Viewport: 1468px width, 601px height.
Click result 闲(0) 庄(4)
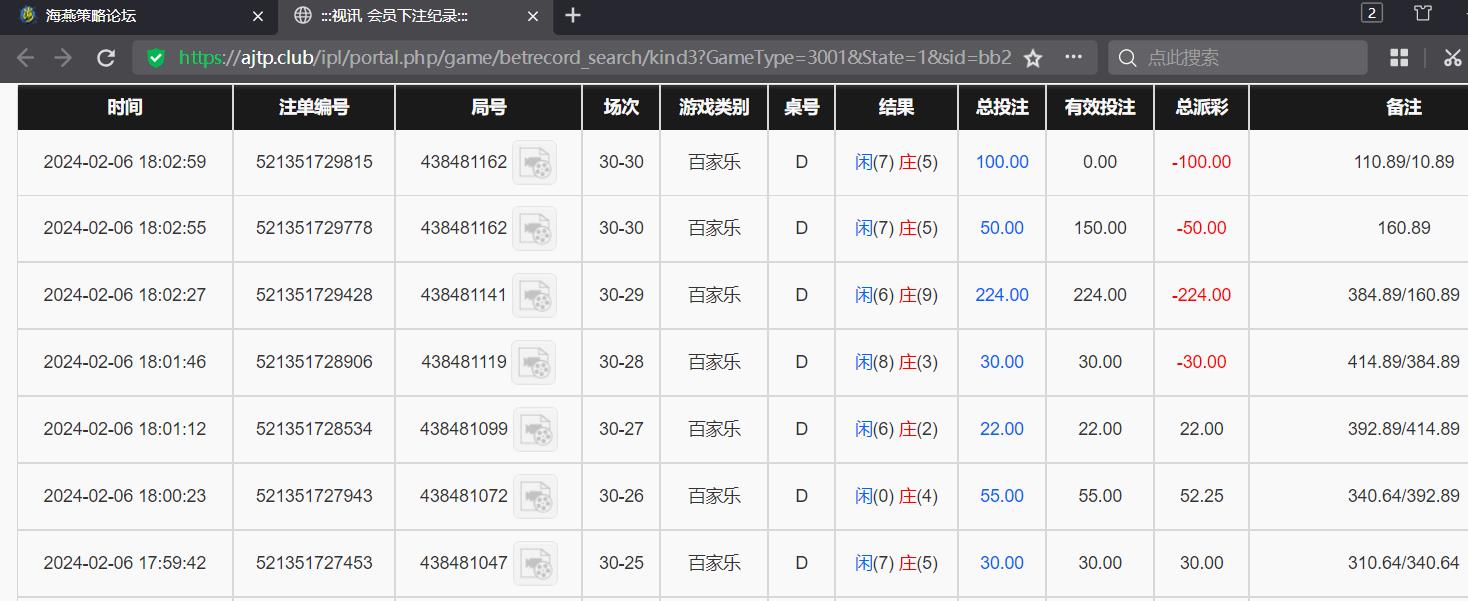896,496
